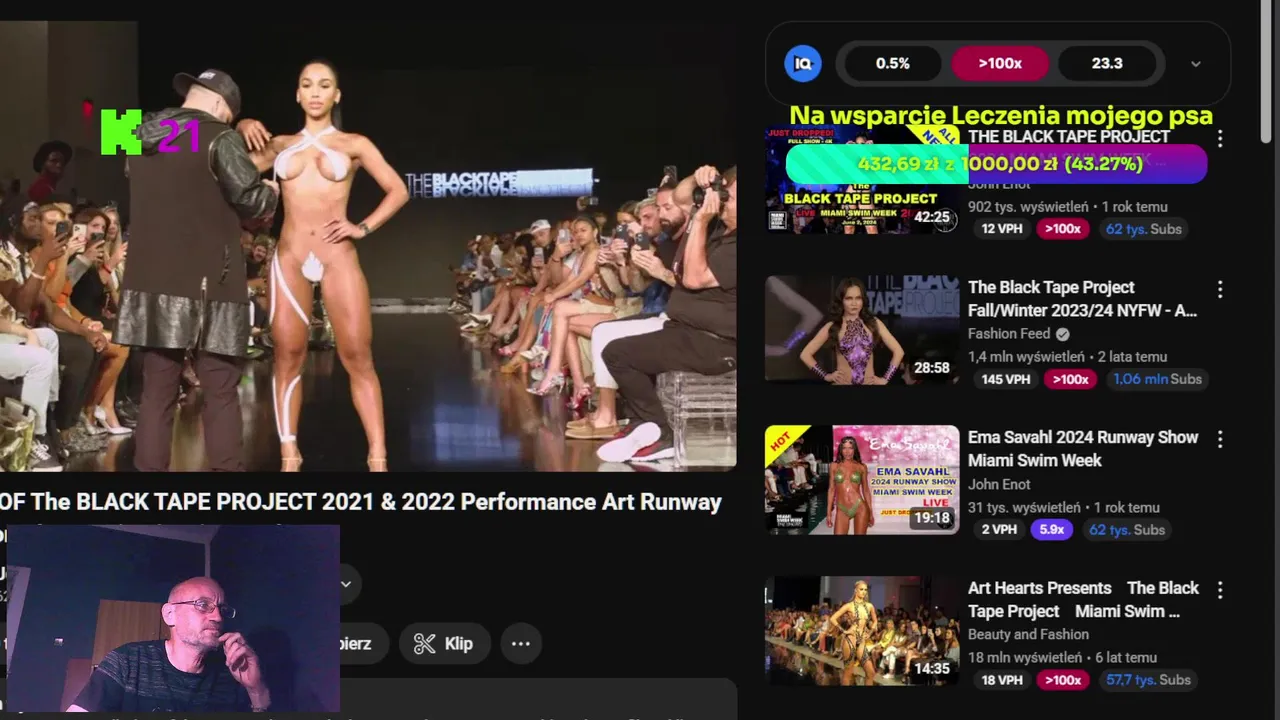Click the 0.5% stat pill

point(892,63)
